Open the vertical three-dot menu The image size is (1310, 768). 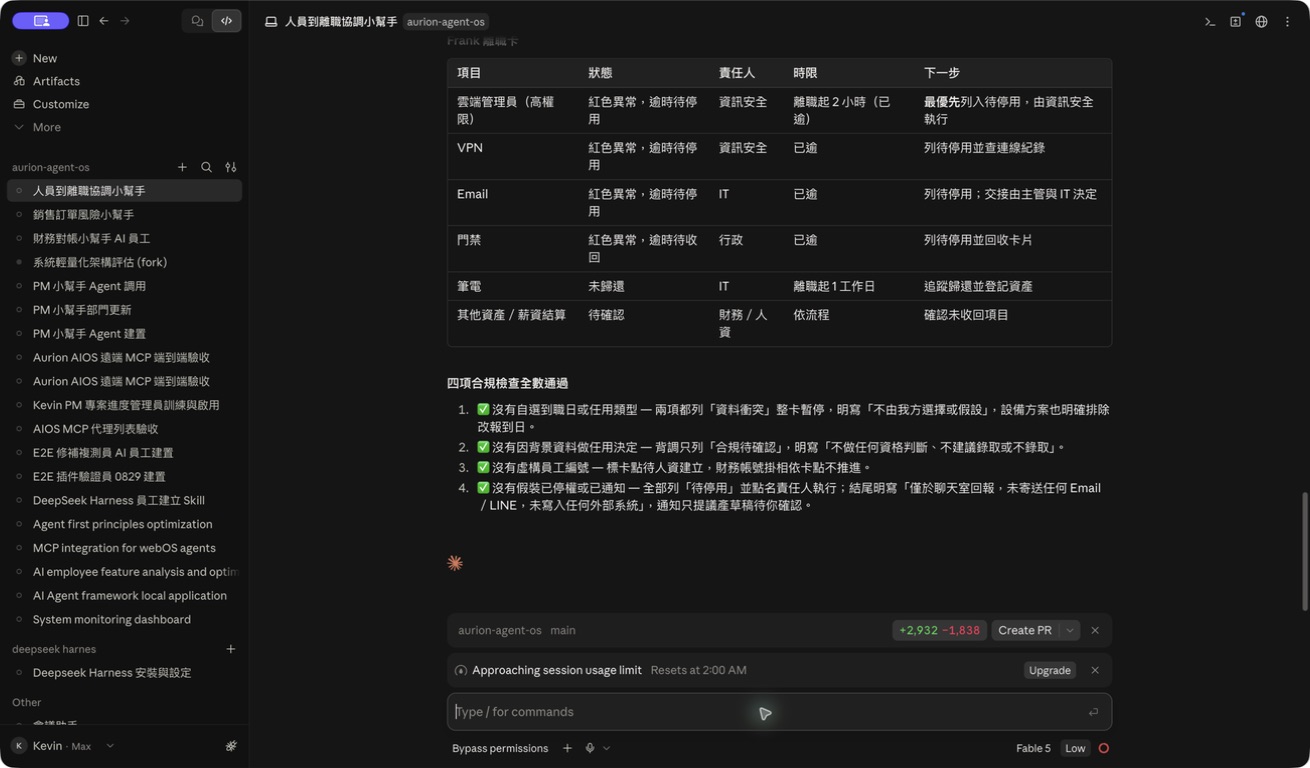pos(1288,21)
